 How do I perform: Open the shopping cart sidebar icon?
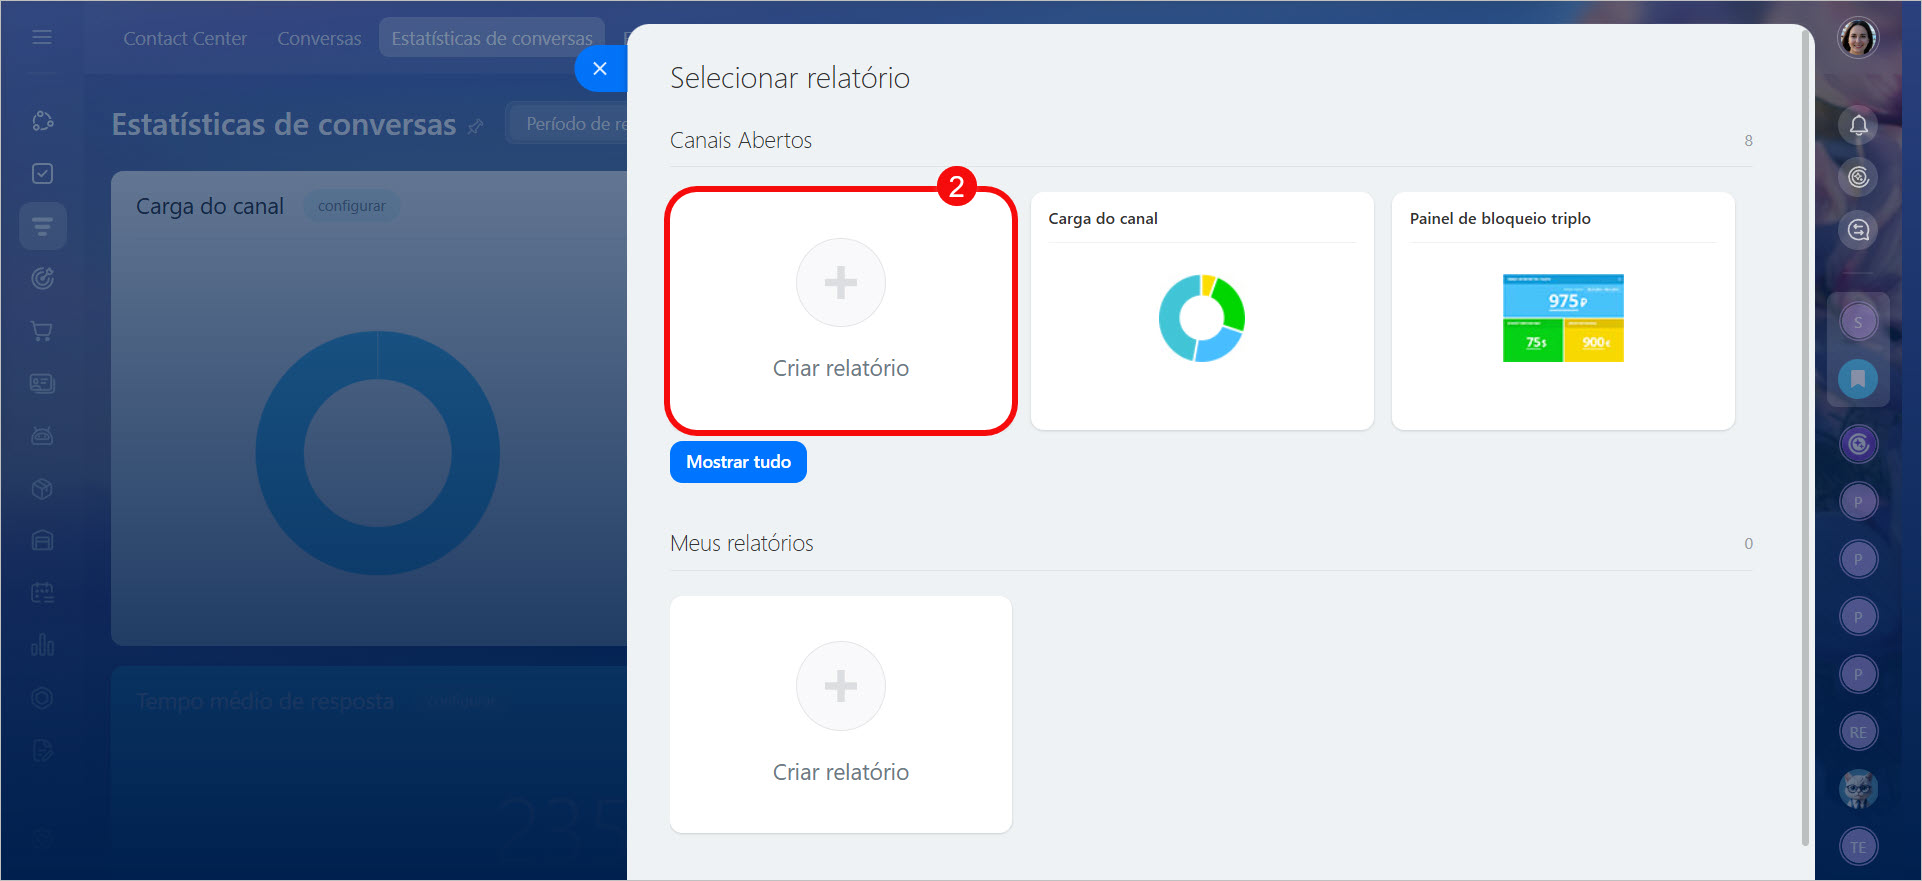coord(42,331)
